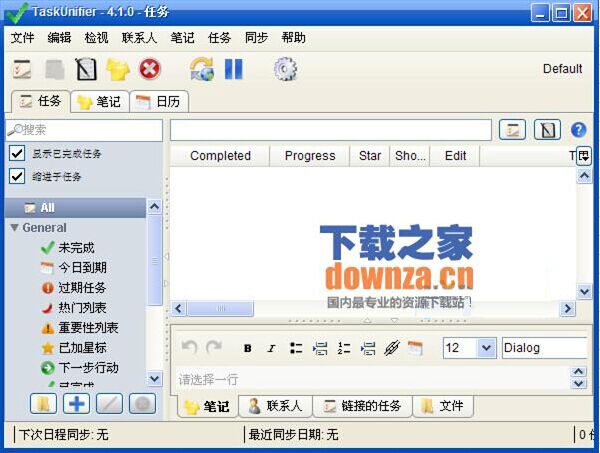
Task: Open the 帮助 menu
Action: (293, 38)
